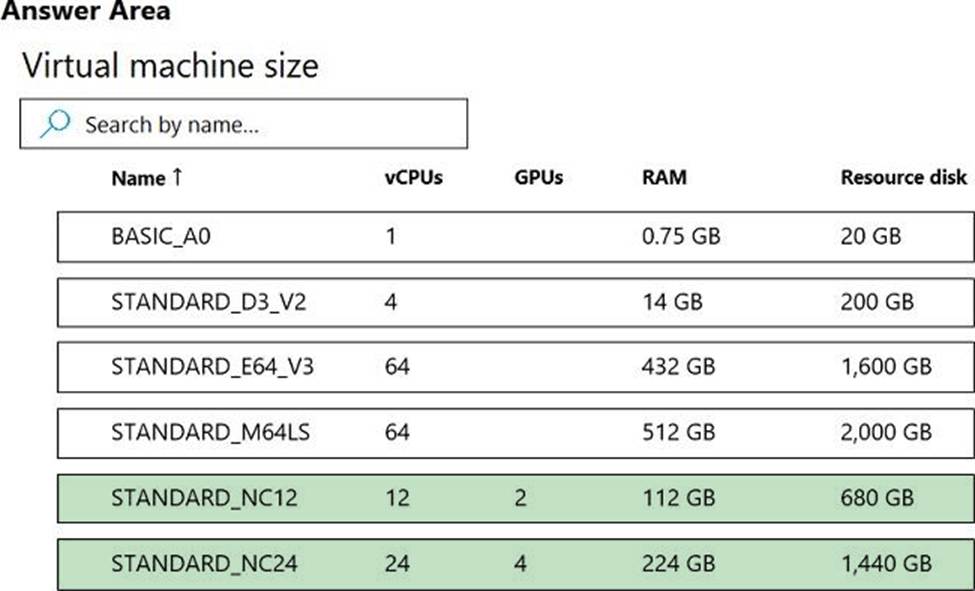975x591 pixels.
Task: Select the highlighted STANDARD_NC12 row
Action: tap(515, 498)
